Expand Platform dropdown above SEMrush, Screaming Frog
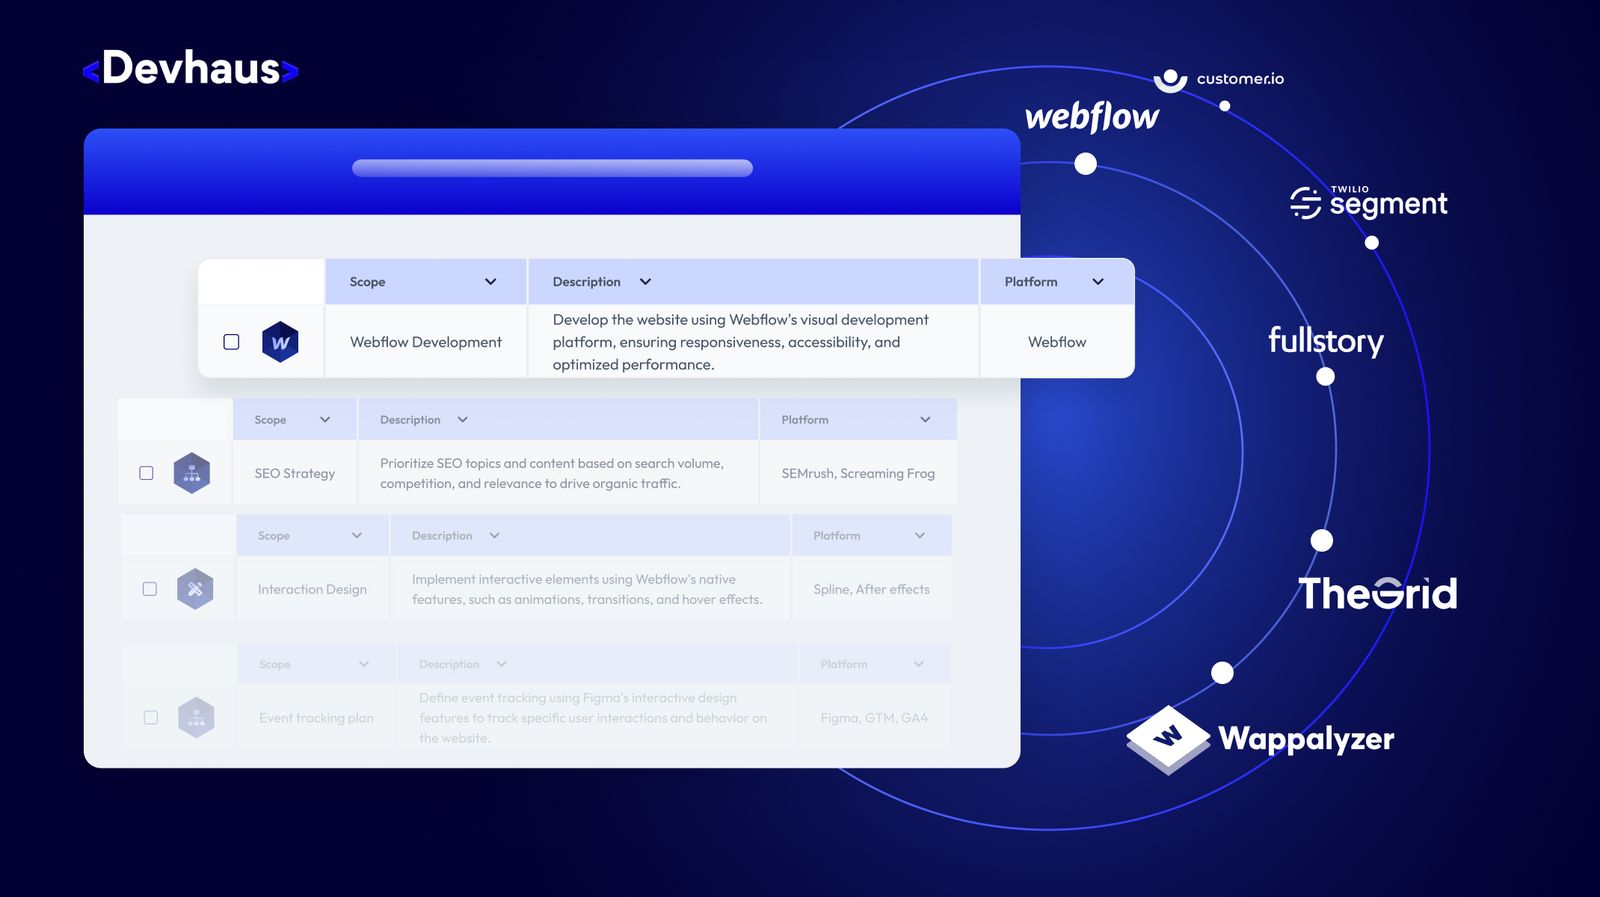 click(925, 420)
